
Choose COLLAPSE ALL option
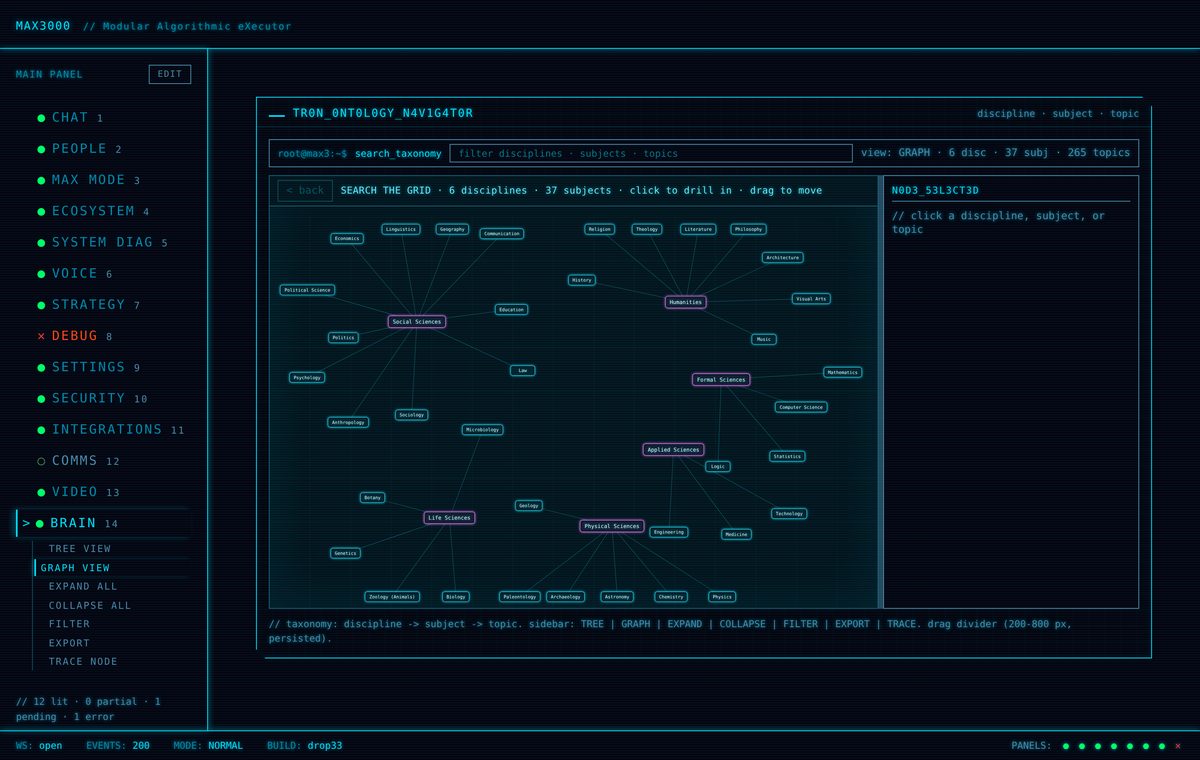coord(111,606)
